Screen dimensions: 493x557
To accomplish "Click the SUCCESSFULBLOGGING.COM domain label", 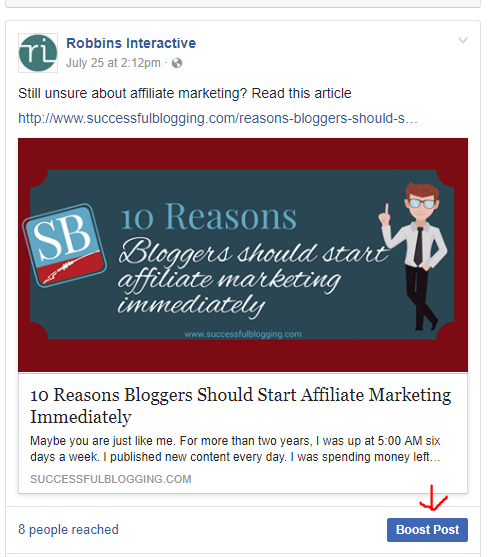I will click(x=111, y=479).
